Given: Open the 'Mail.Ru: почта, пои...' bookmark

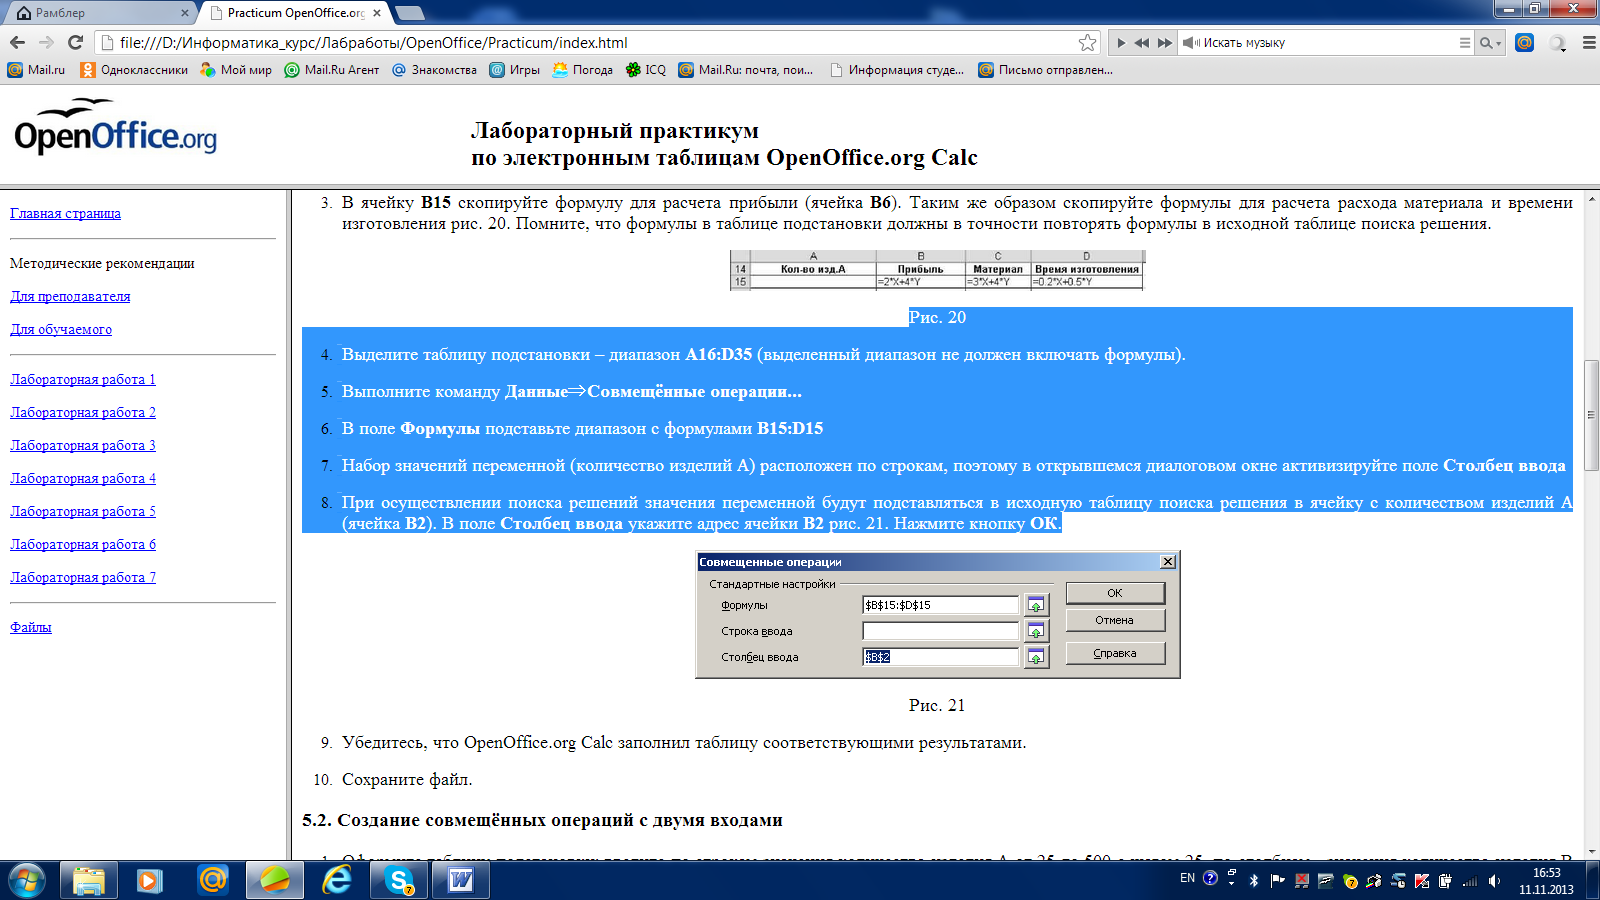Looking at the screenshot, I should pos(745,70).
